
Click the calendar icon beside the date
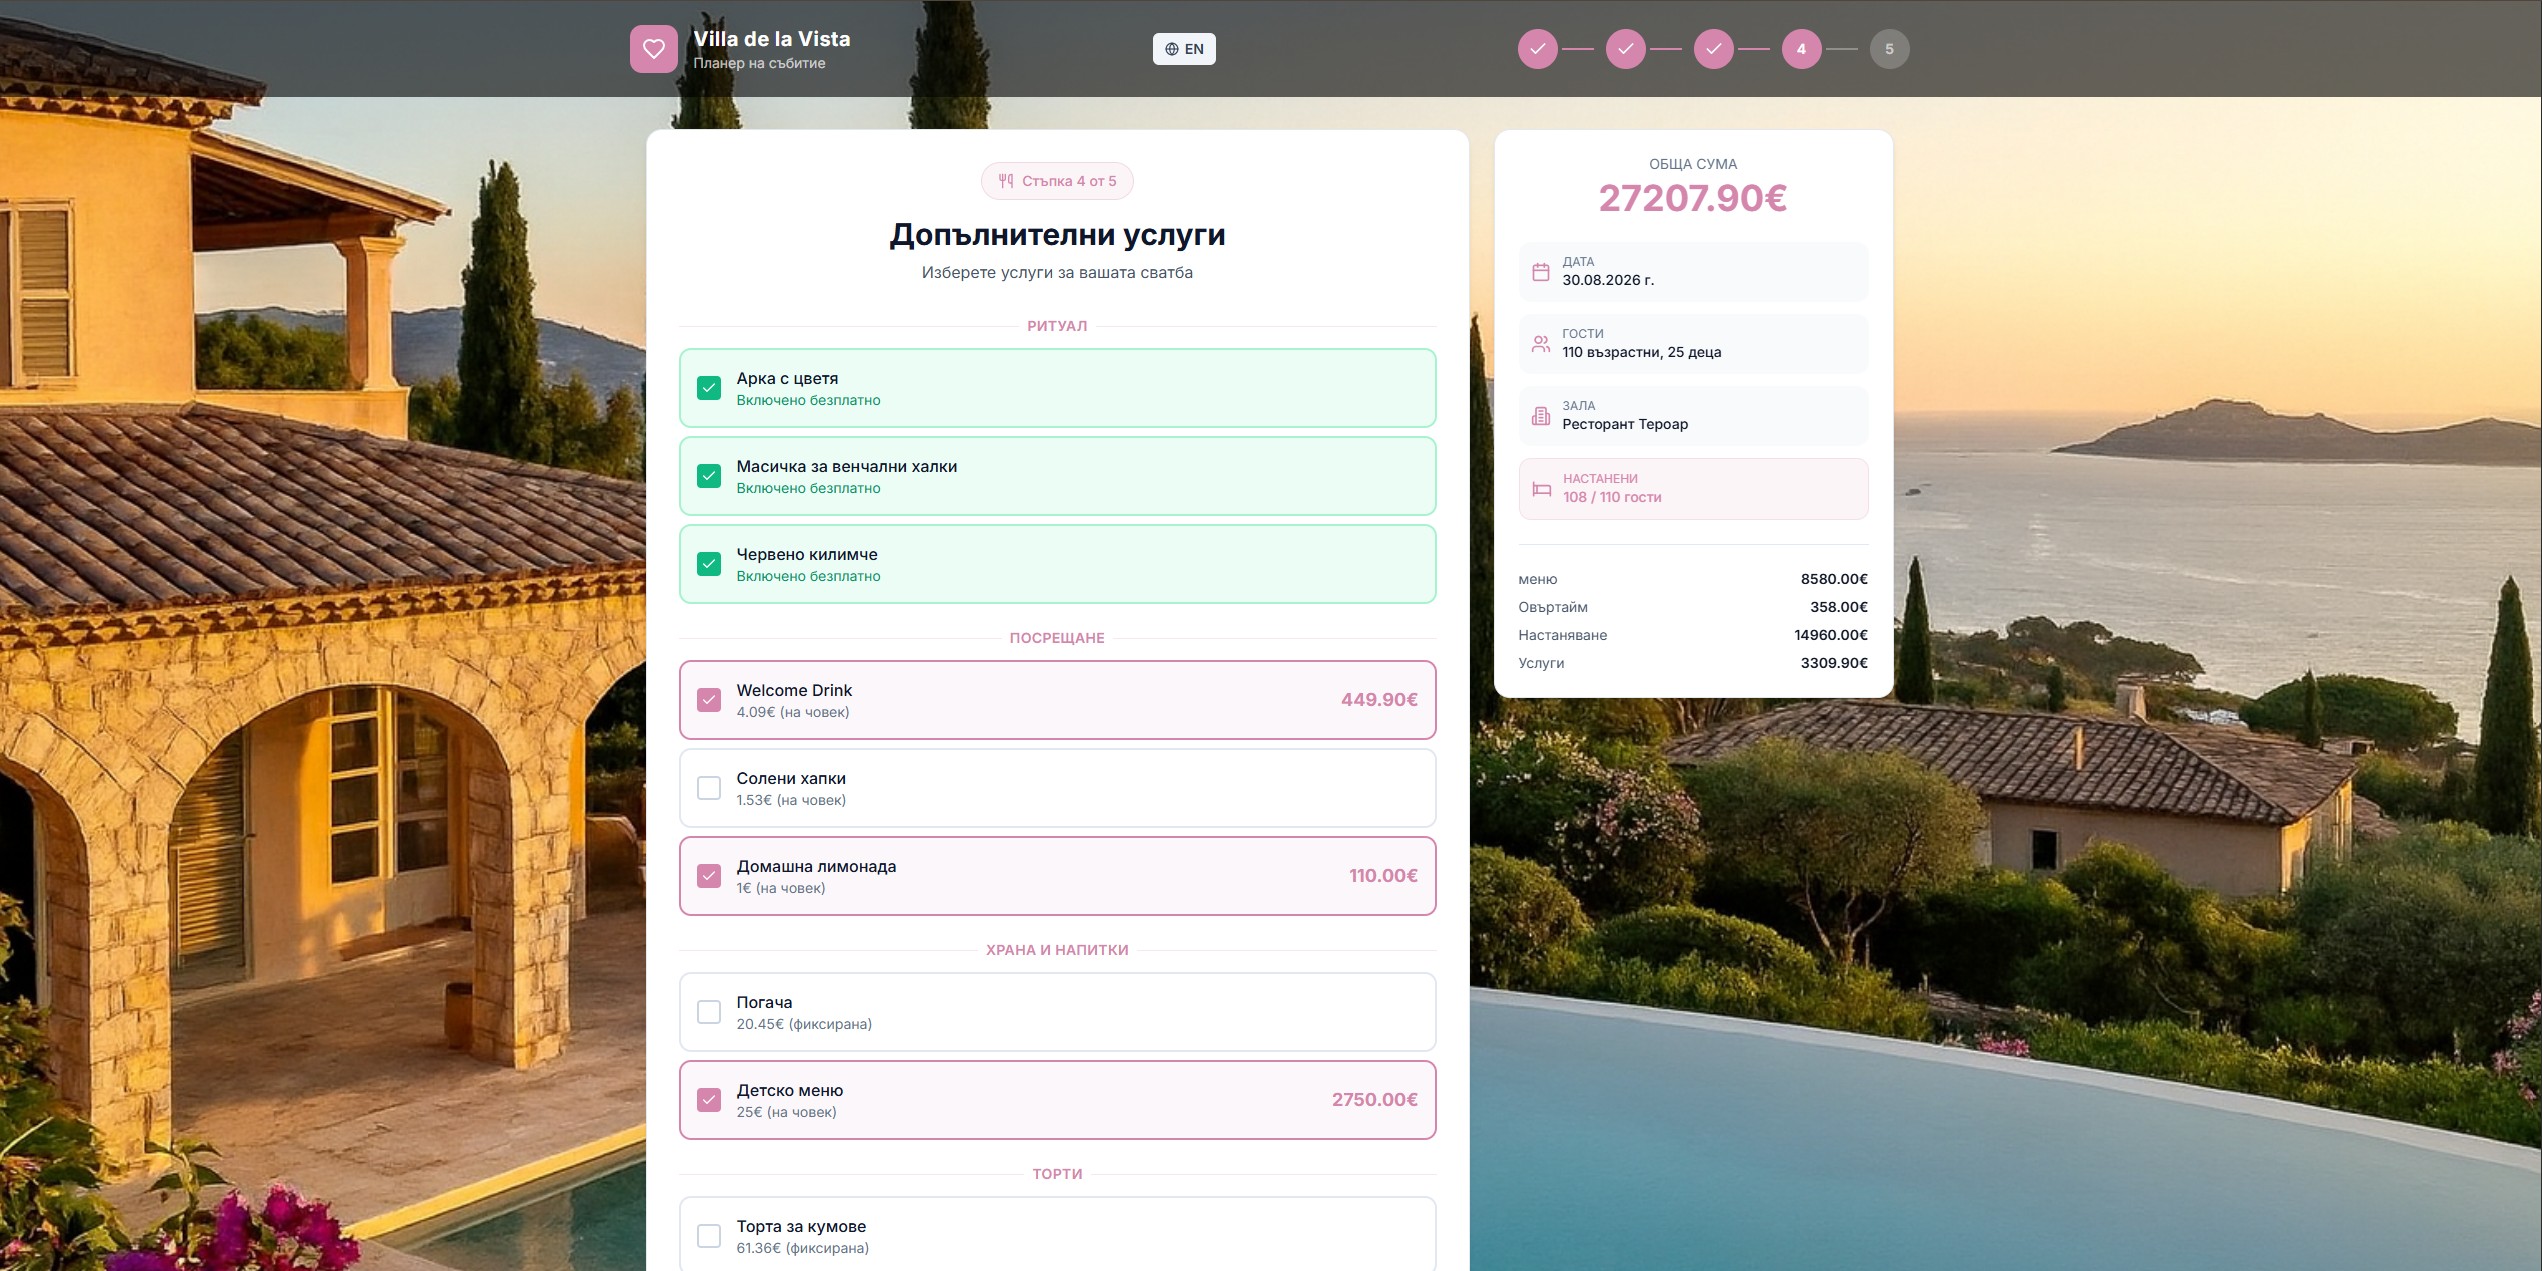1541,272
